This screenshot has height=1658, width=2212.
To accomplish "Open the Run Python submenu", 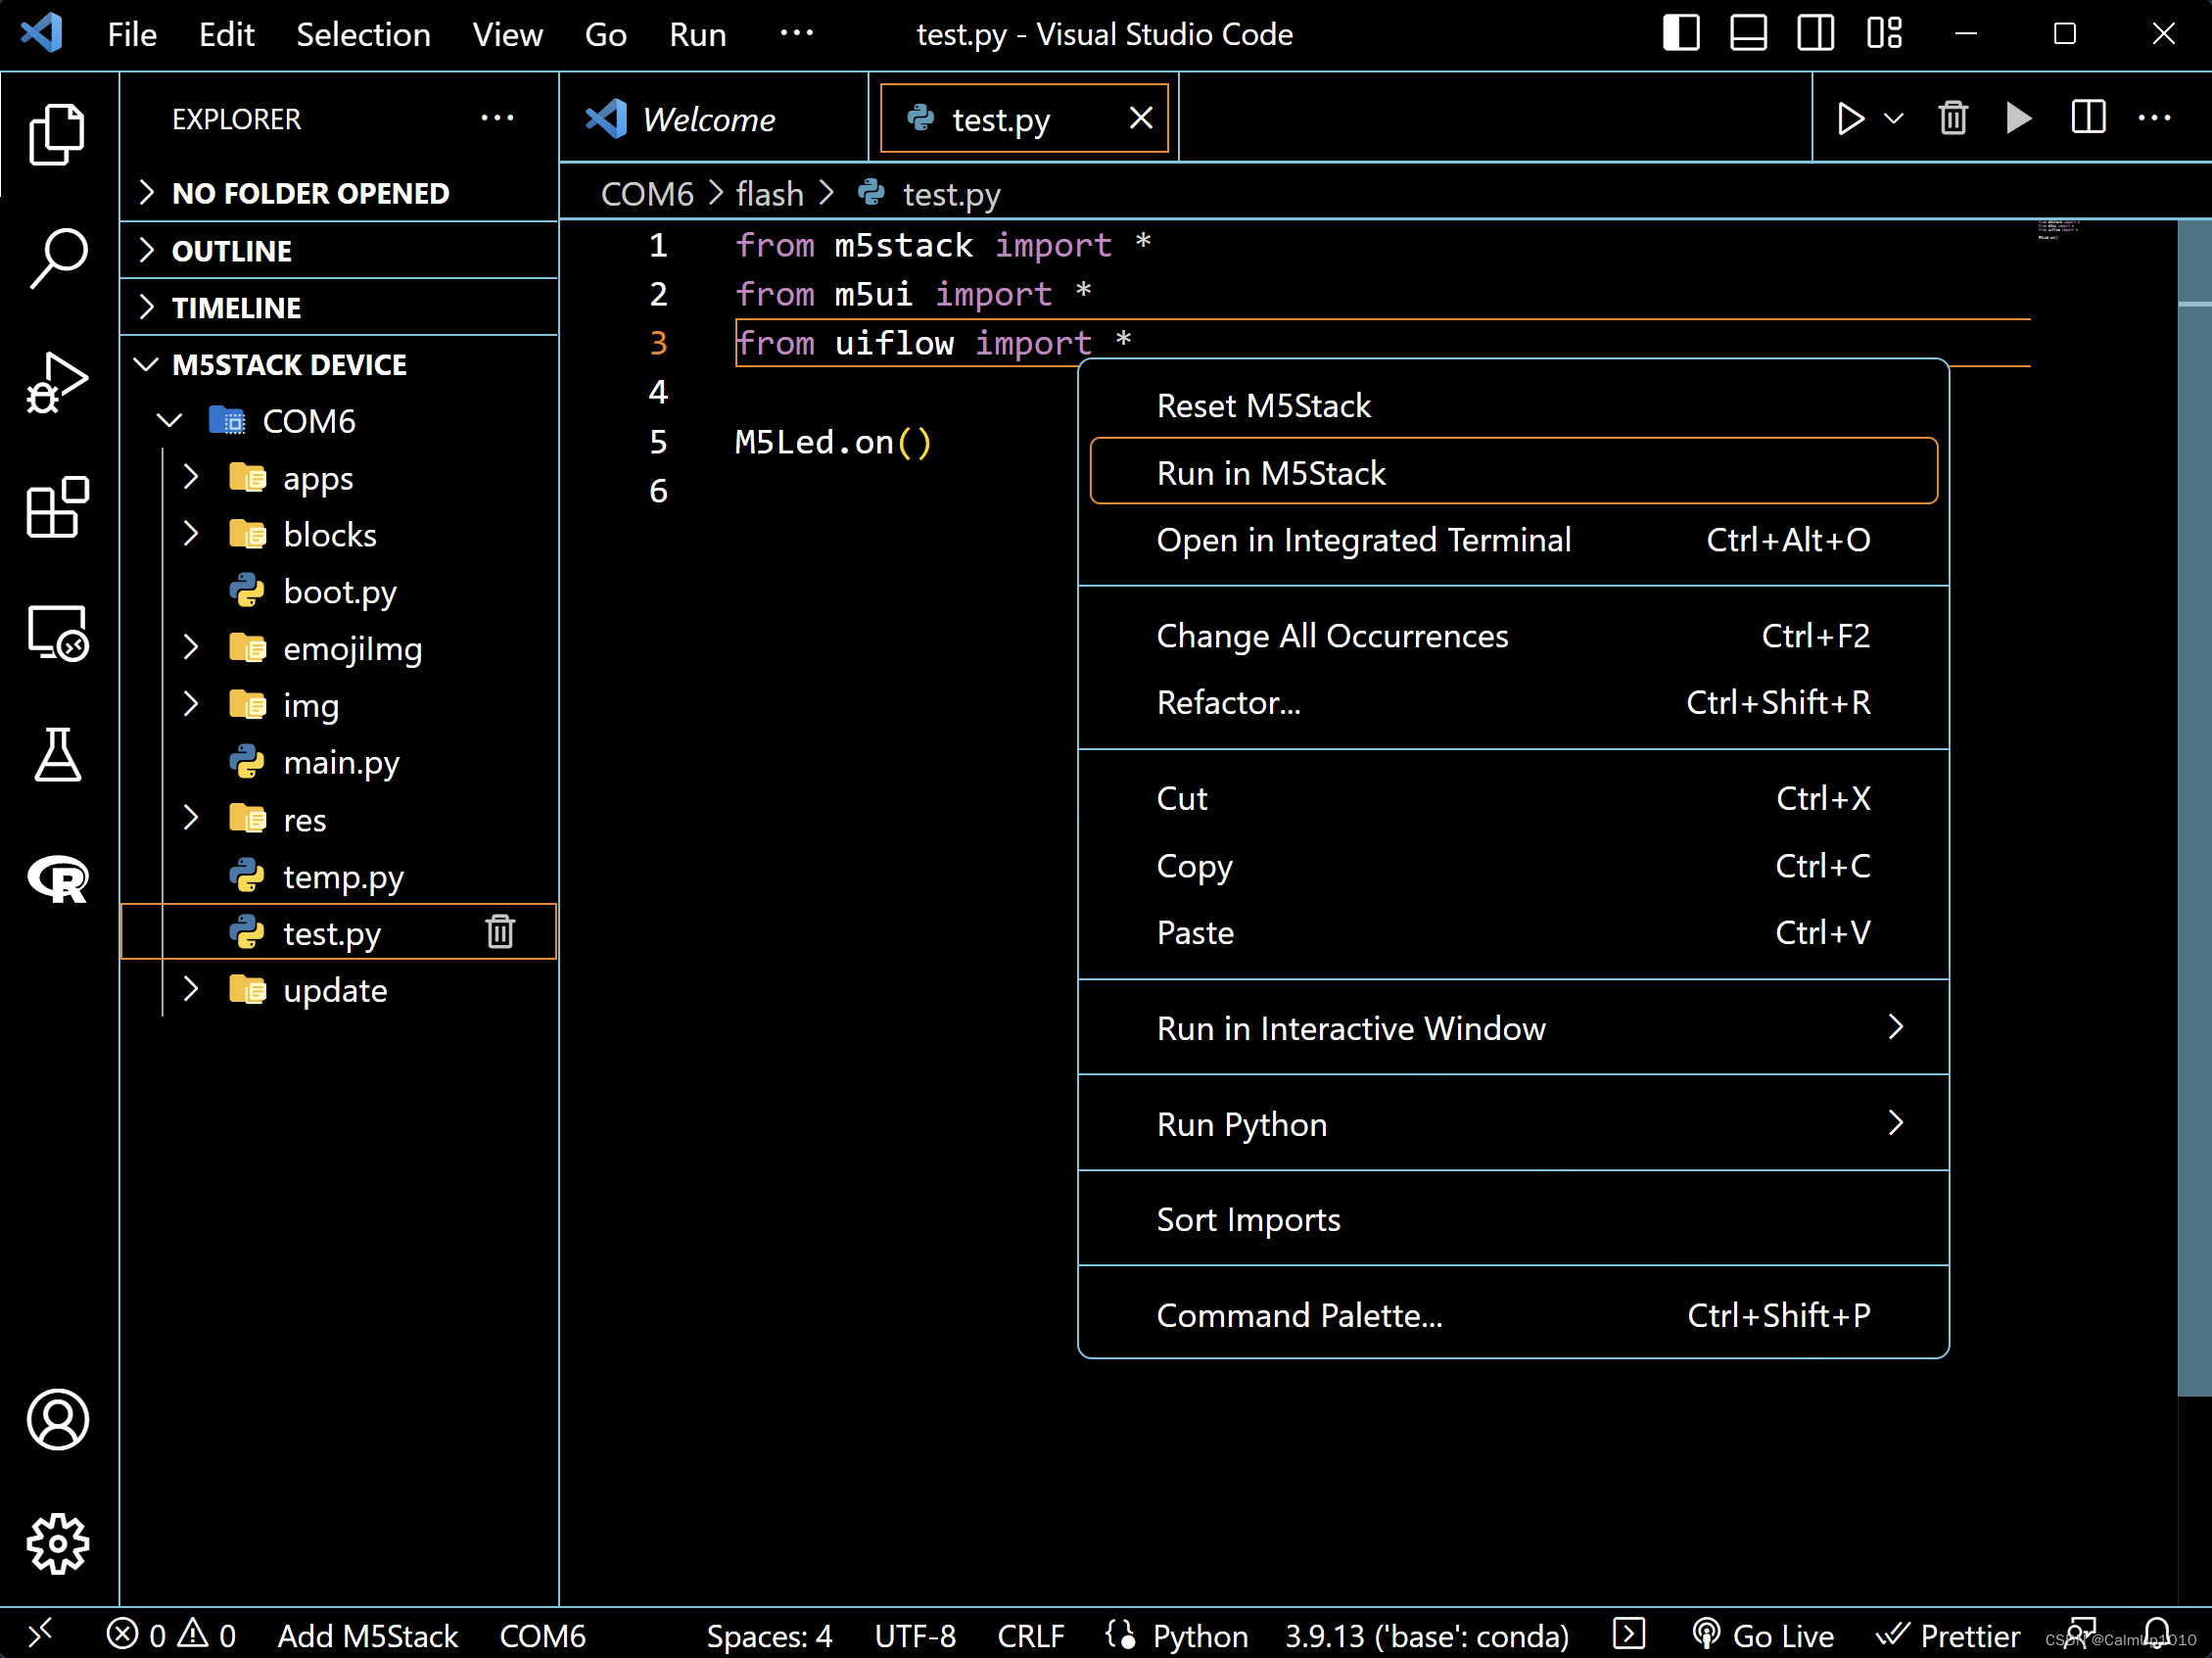I will pos(1513,1124).
